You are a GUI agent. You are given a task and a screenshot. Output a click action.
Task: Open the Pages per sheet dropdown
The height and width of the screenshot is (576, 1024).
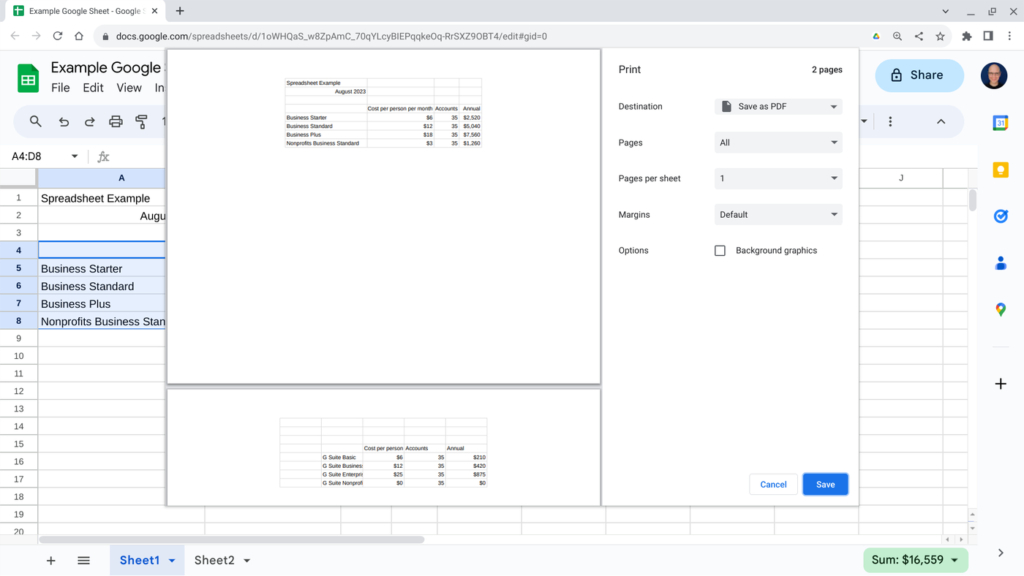point(778,178)
